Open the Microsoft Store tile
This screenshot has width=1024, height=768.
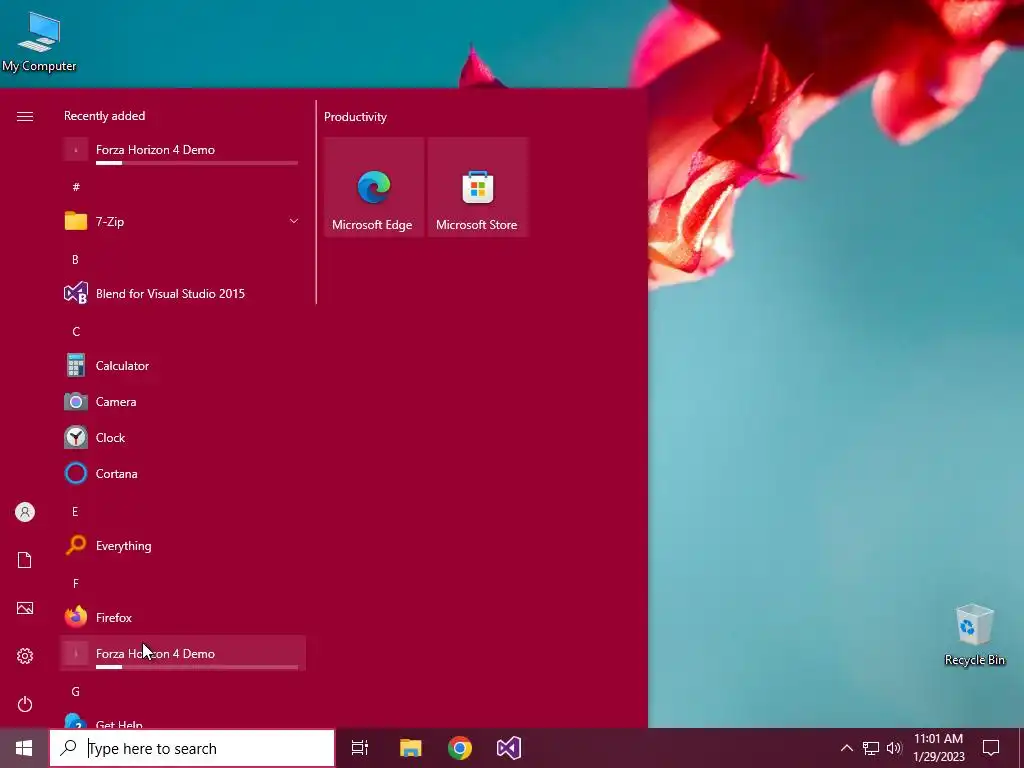(477, 187)
